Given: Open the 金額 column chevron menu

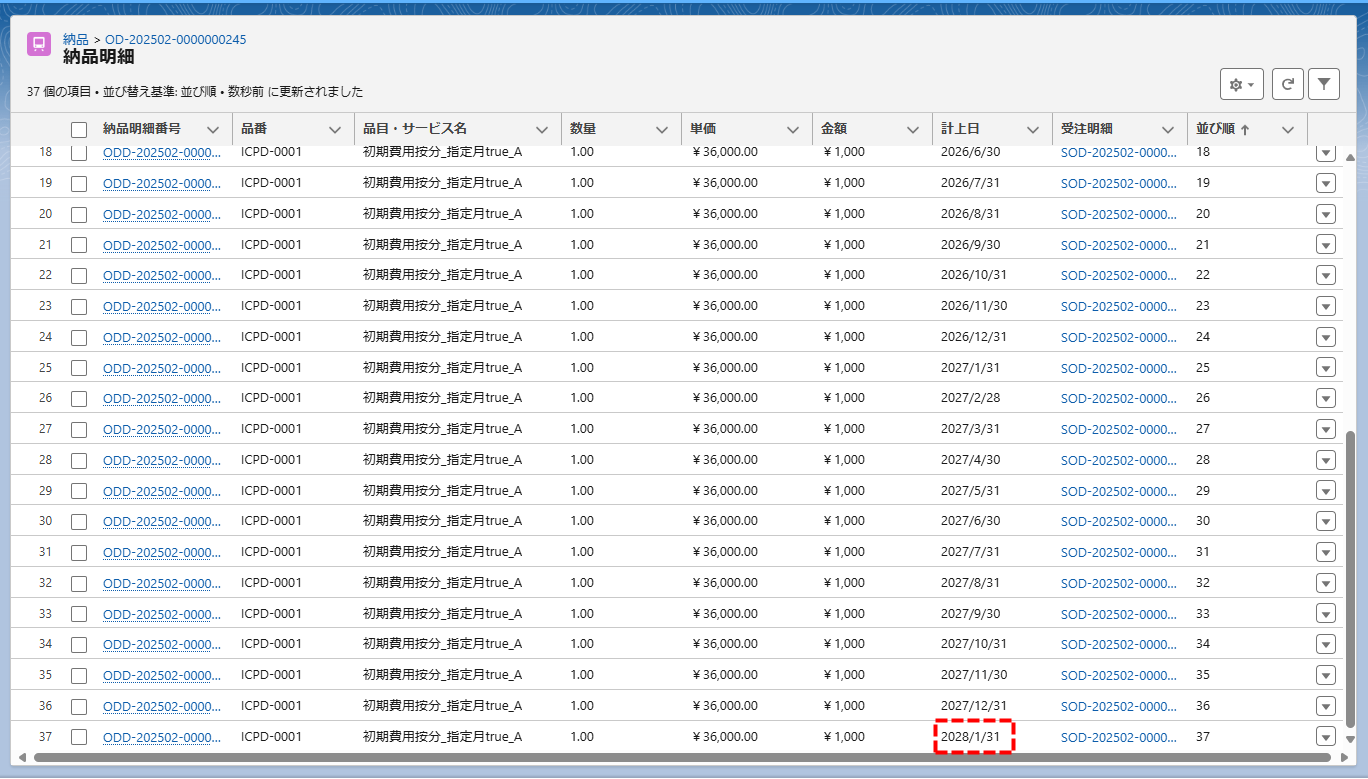Looking at the screenshot, I should pos(912,130).
